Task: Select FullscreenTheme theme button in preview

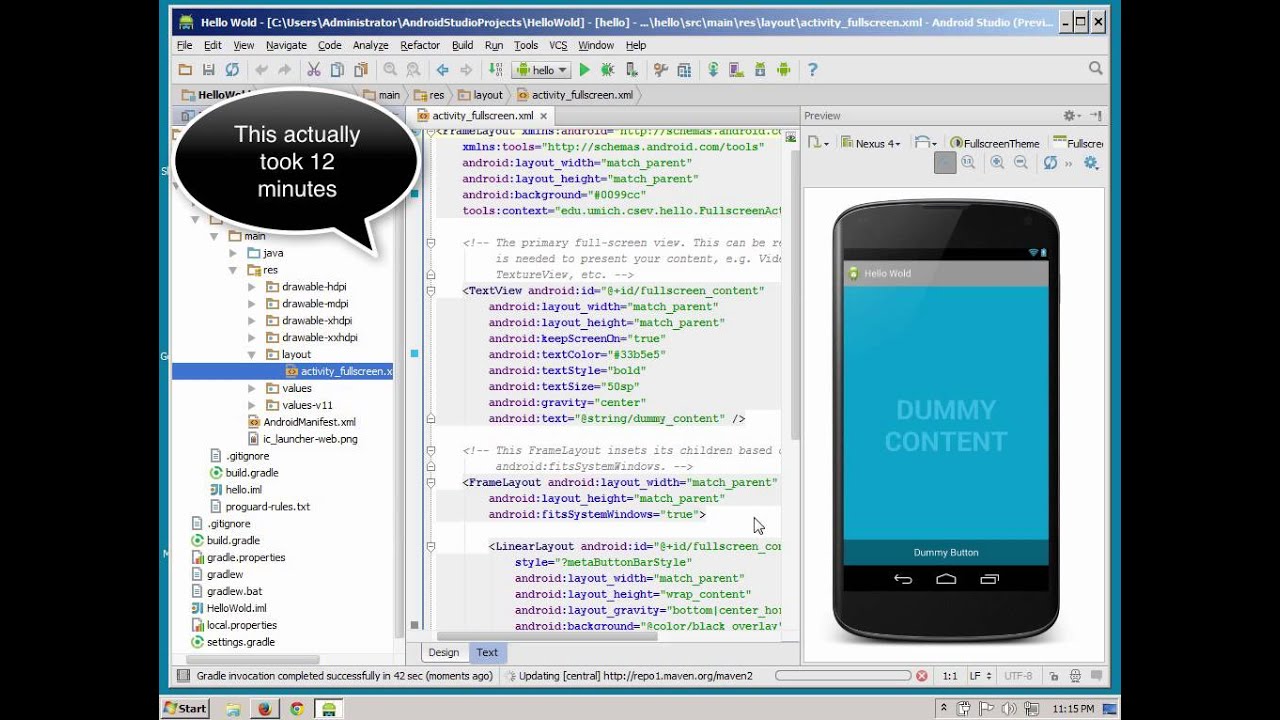Action: [995, 143]
